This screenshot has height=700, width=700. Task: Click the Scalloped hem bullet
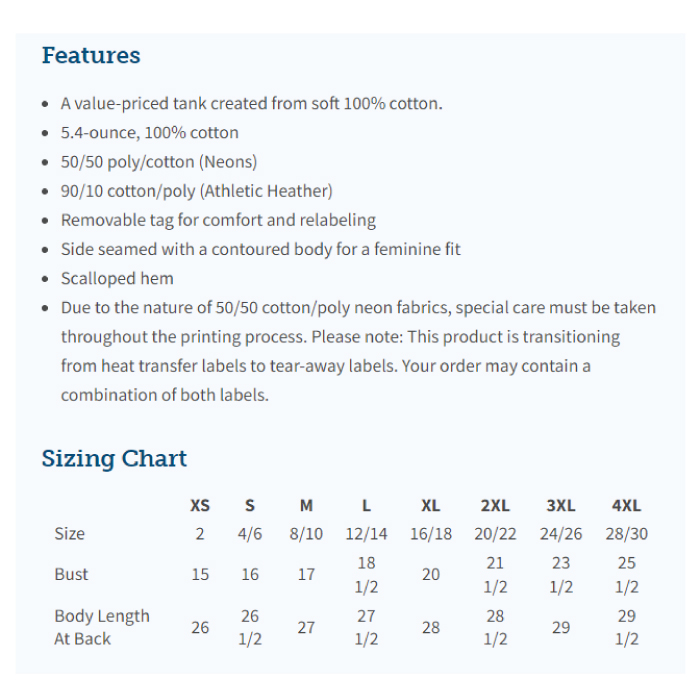click(x=117, y=279)
